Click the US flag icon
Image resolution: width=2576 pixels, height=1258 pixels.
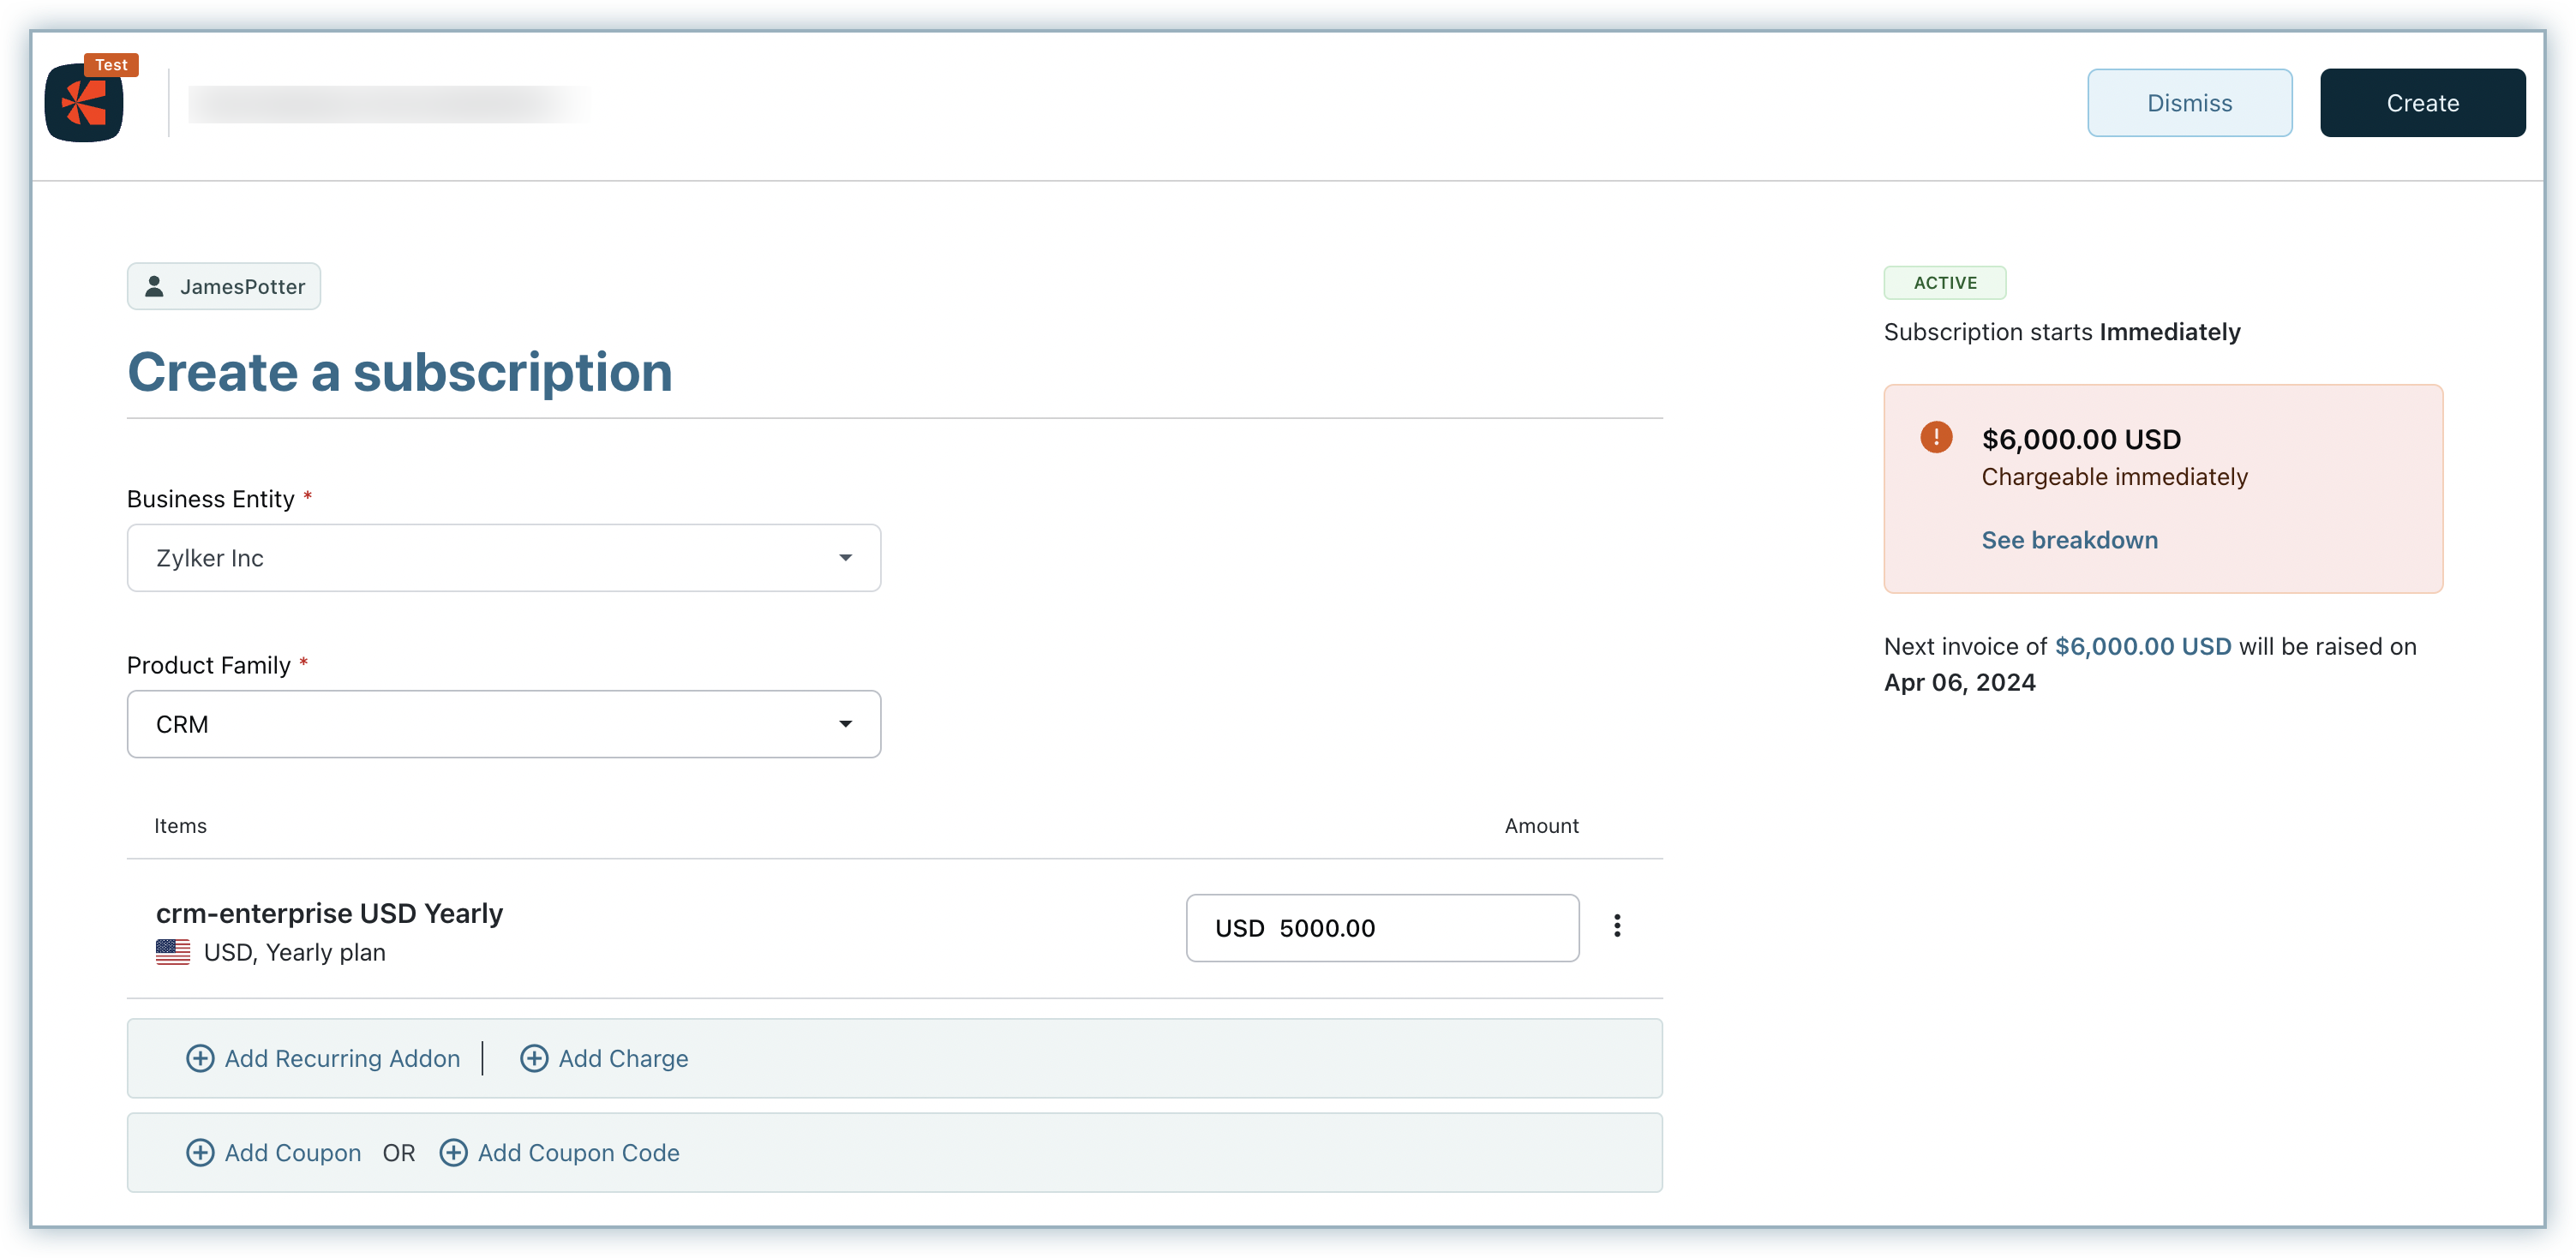173,952
